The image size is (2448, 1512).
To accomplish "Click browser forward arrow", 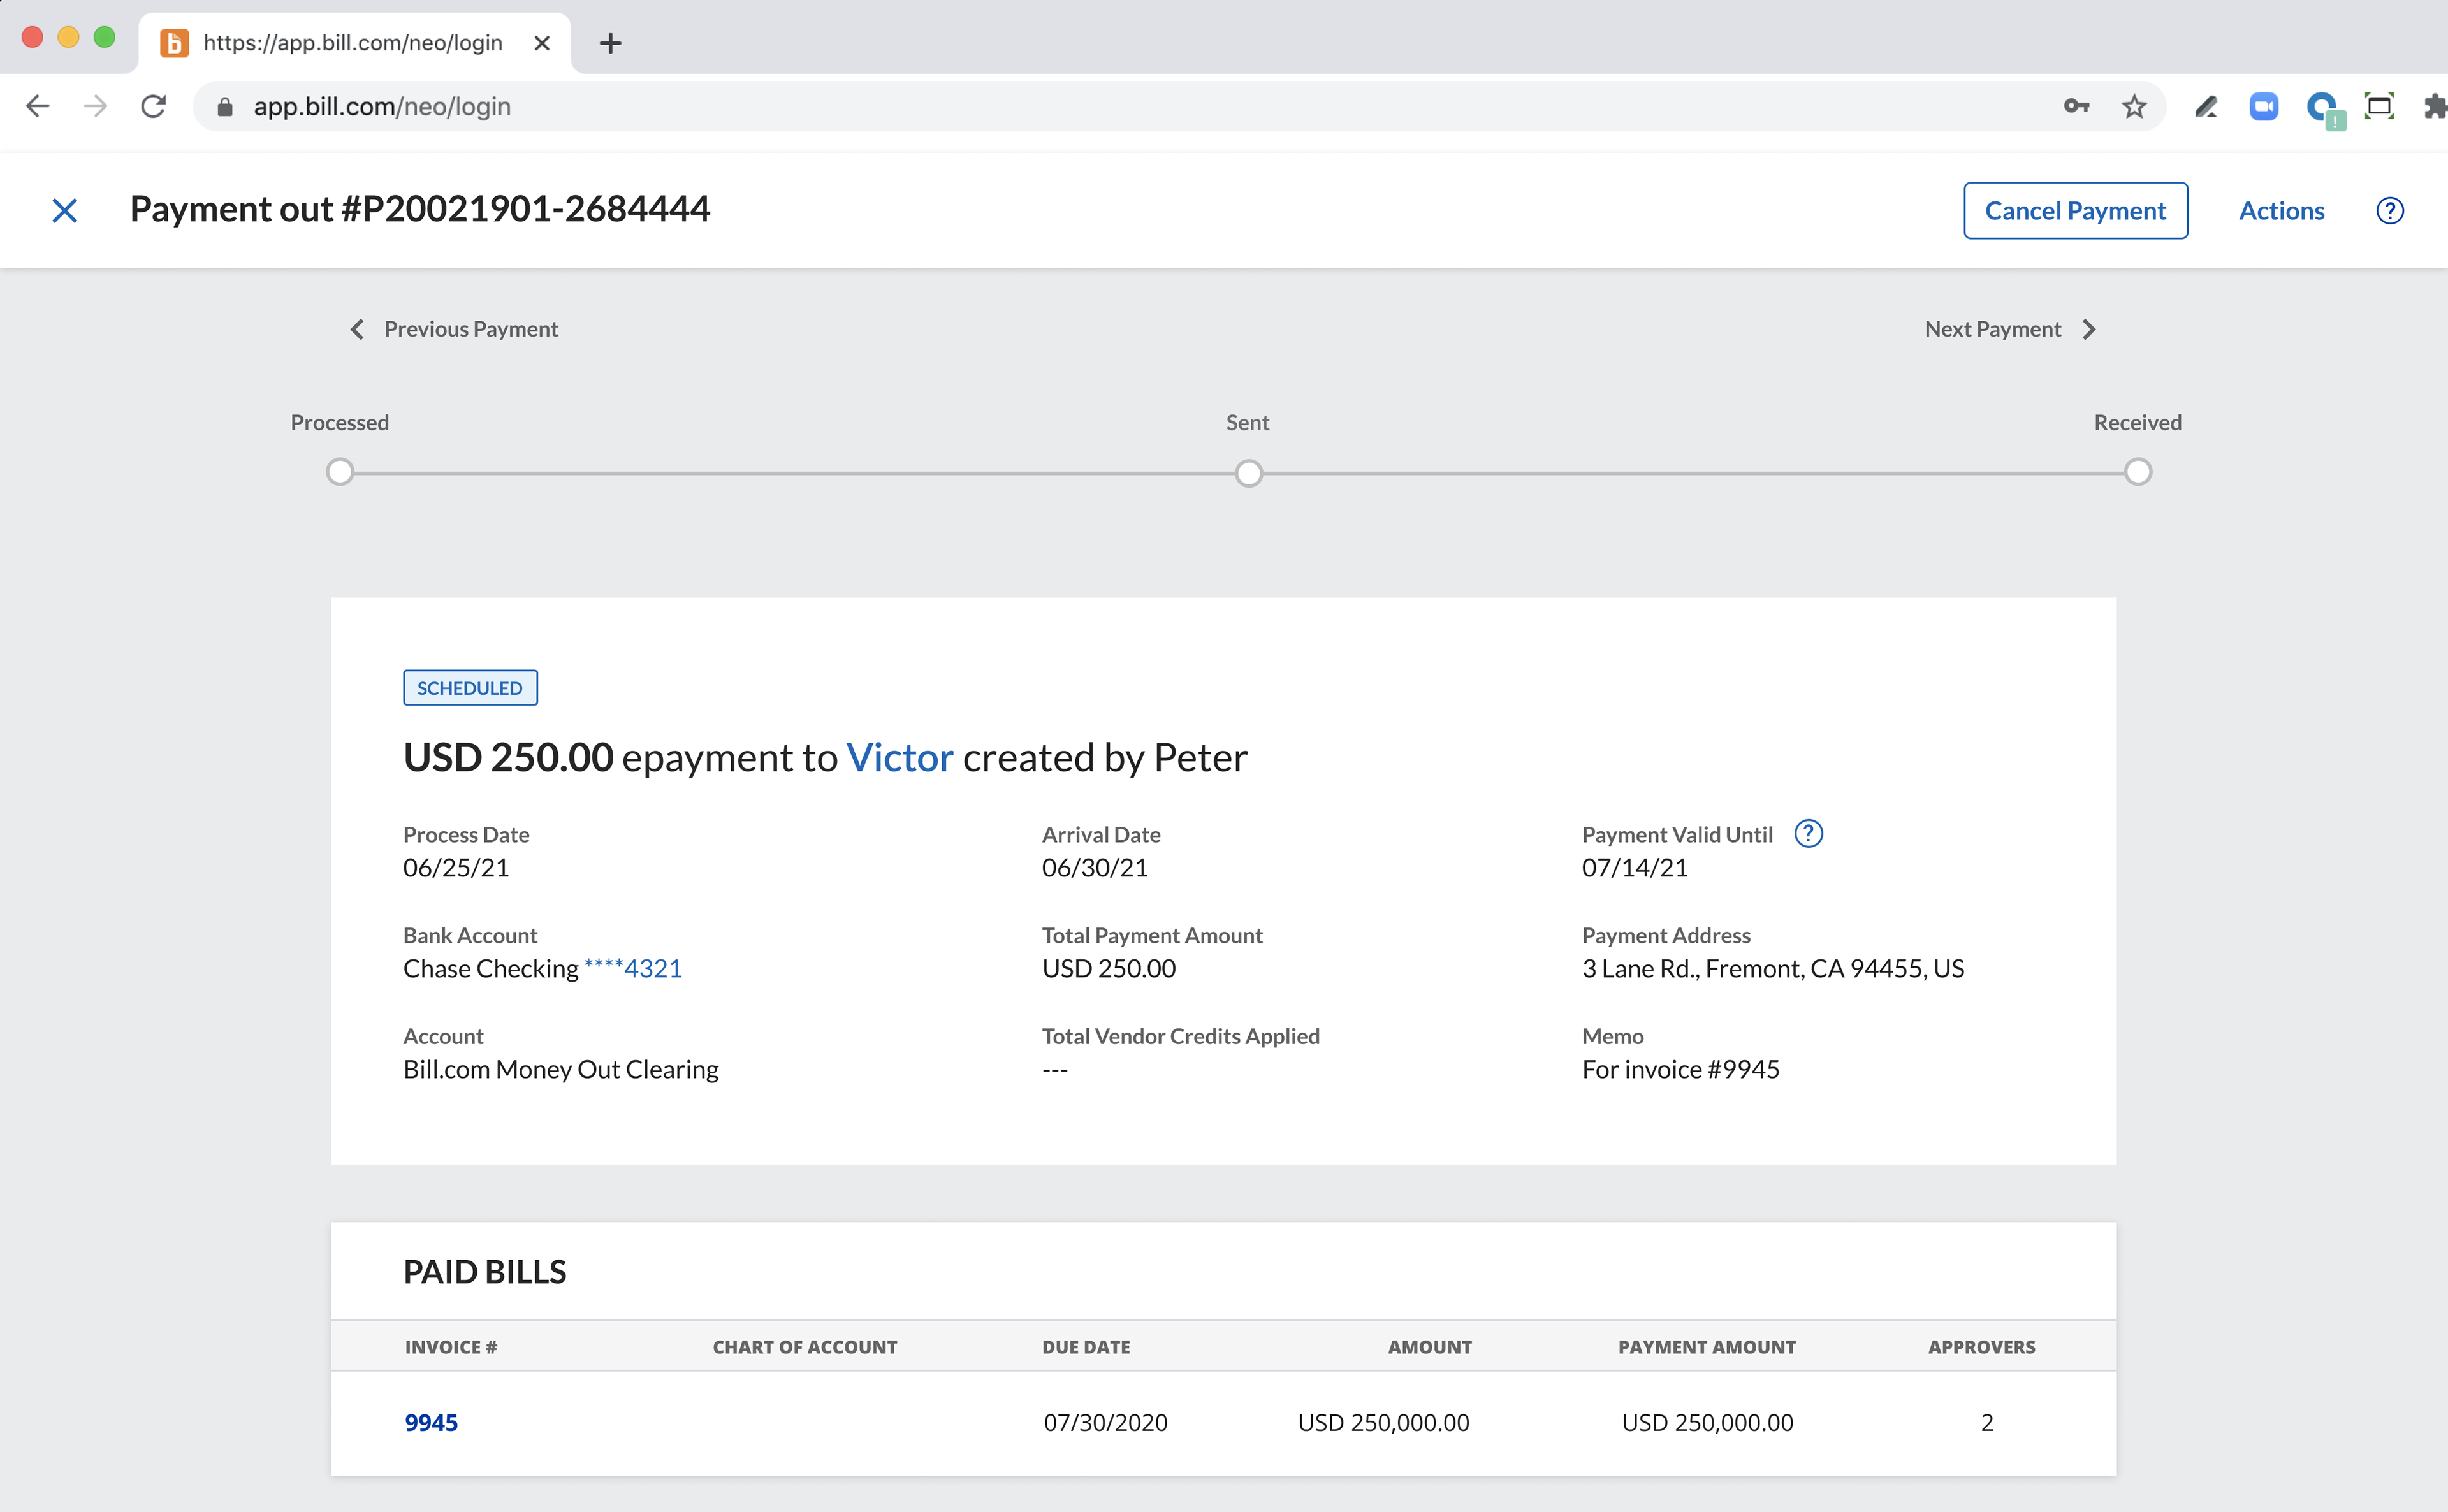I will [x=95, y=106].
